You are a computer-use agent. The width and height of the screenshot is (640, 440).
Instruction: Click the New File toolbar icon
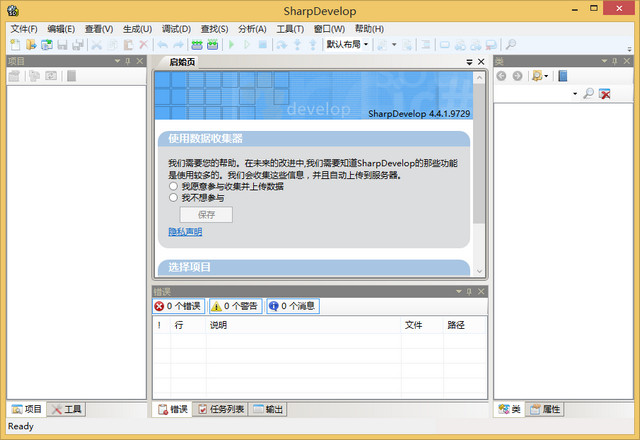click(x=16, y=44)
